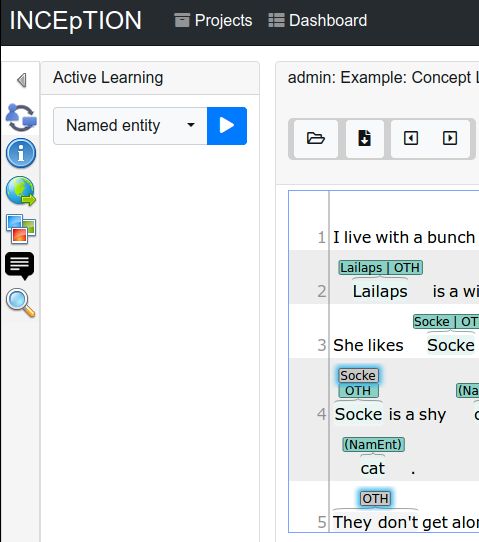Screen dimensions: 479x542
Task: Go to next document arrow icon
Action: point(450,139)
